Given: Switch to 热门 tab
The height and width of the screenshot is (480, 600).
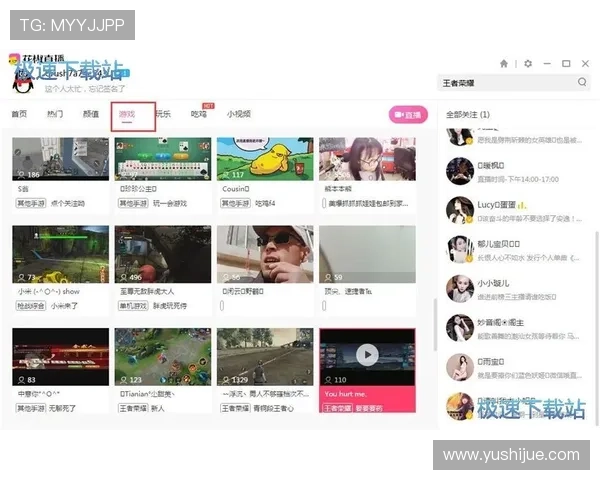Looking at the screenshot, I should [x=55, y=114].
